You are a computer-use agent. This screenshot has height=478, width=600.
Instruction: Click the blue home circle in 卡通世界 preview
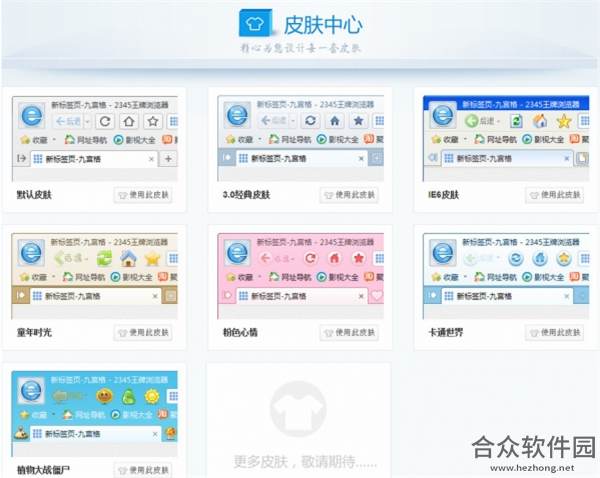(x=540, y=258)
